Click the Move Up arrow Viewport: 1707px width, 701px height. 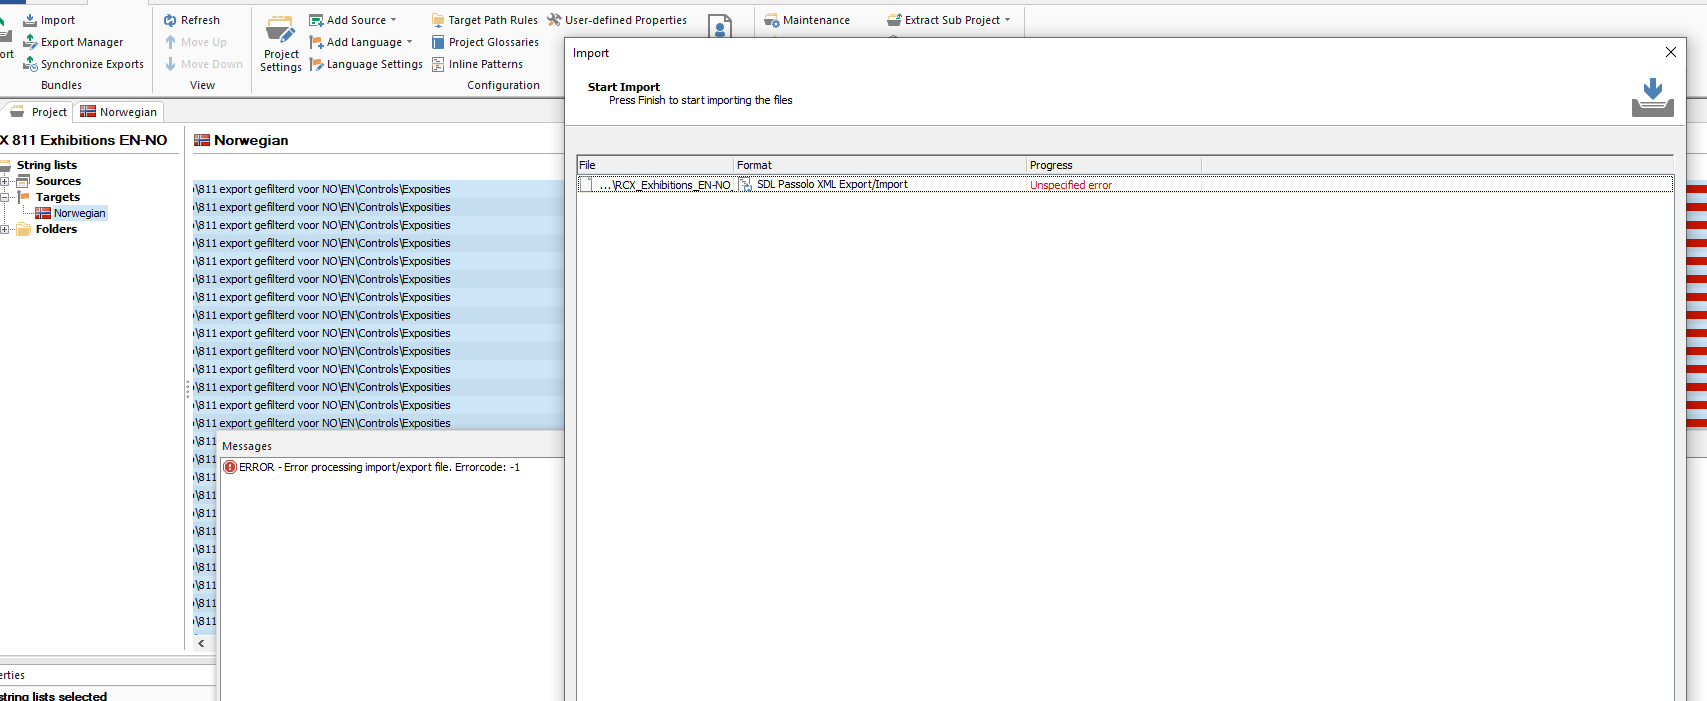coord(170,42)
